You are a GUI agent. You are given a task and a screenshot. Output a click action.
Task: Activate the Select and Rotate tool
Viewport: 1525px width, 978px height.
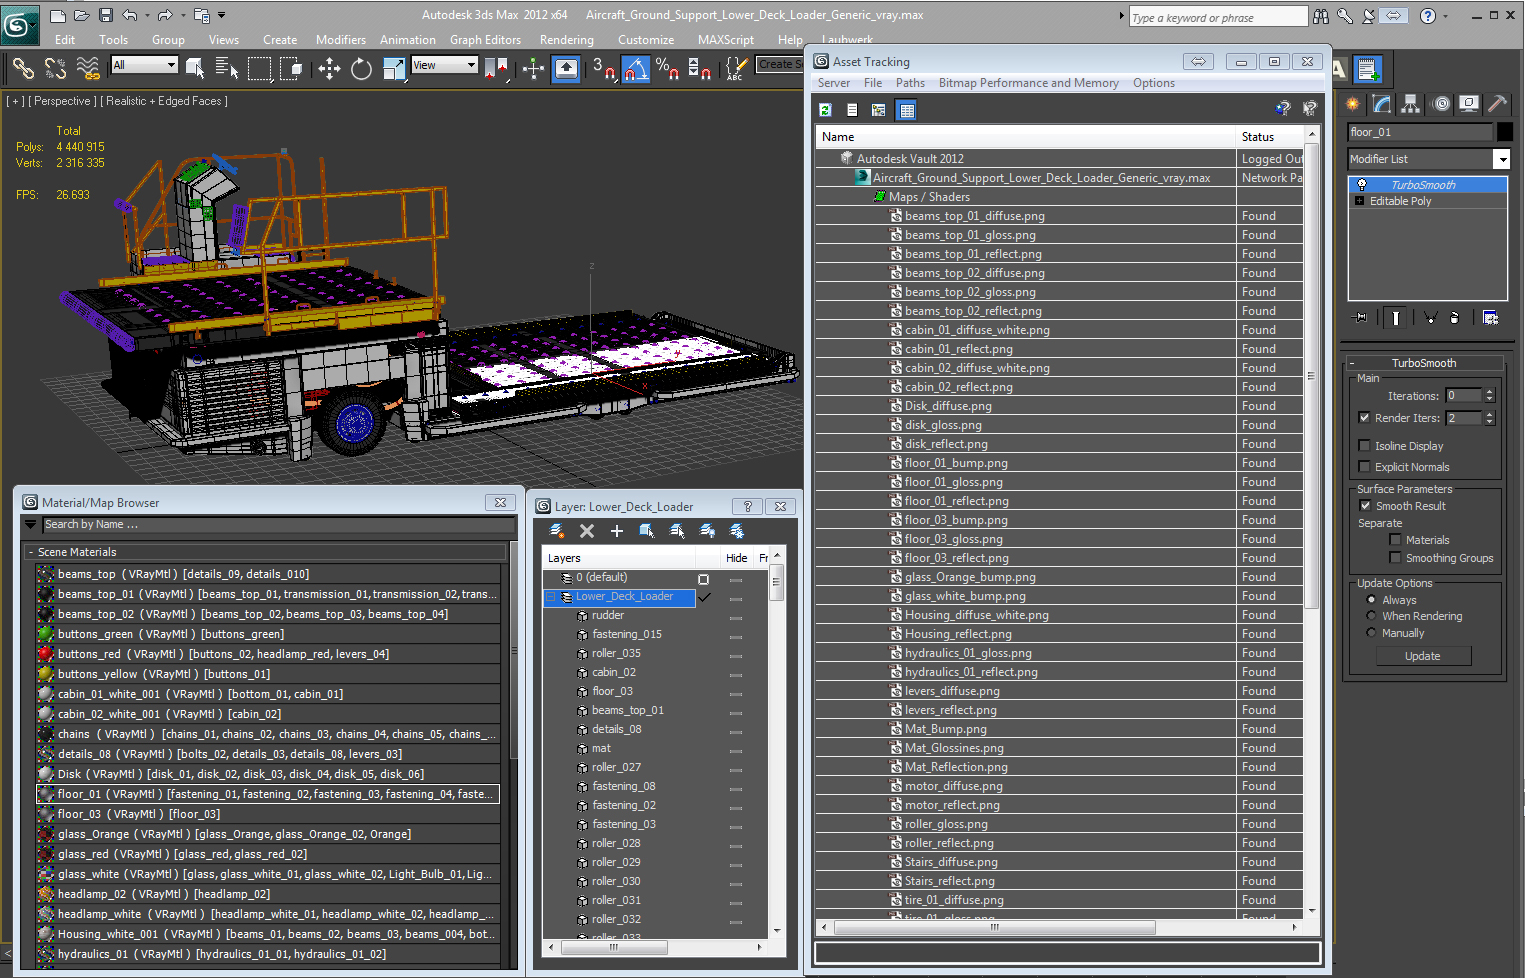(x=361, y=68)
